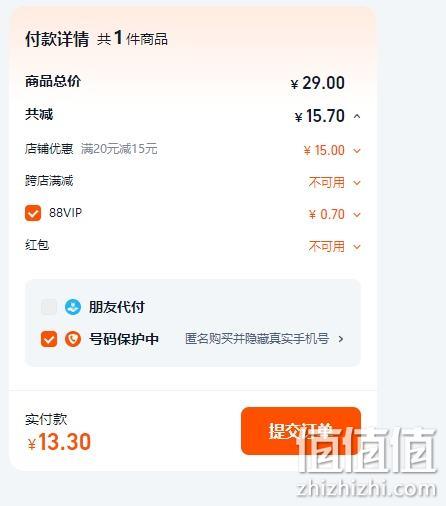This screenshot has width=446, height=506.
Task: Open the arrow next to 匿名购买并隐藏真实手机号
Action: click(341, 339)
